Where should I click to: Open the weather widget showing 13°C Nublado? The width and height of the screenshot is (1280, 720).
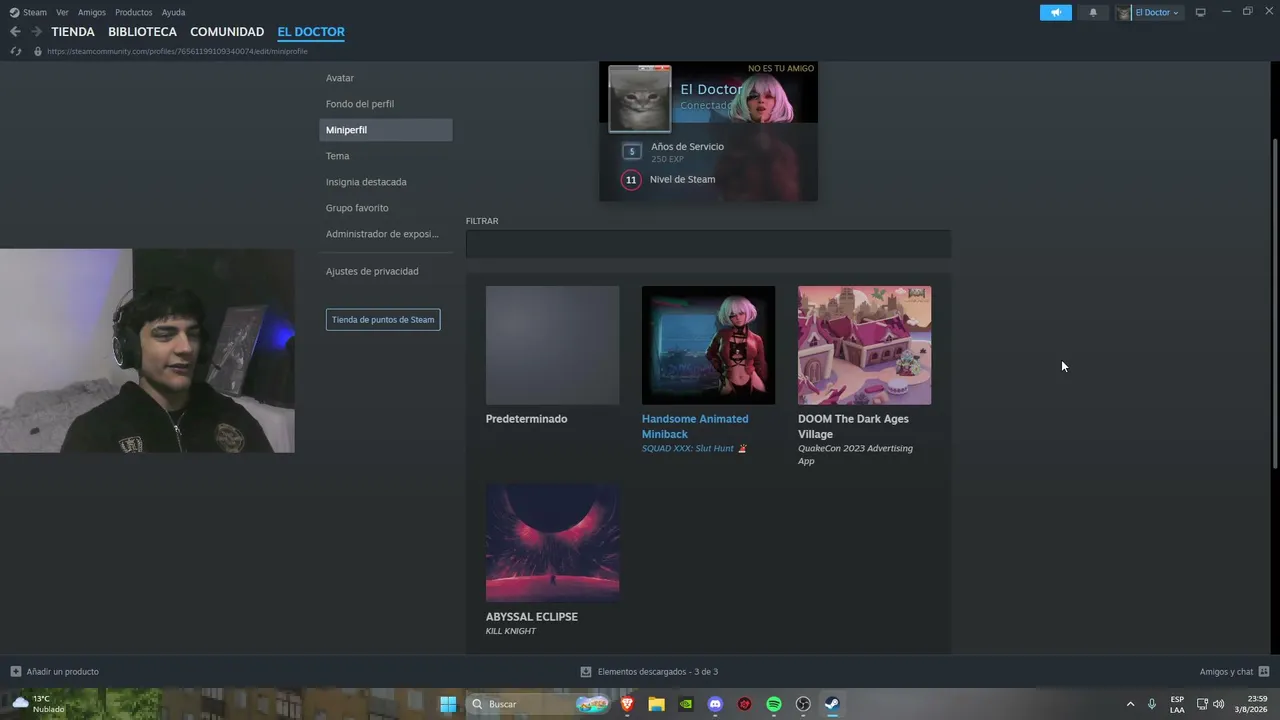tap(38, 704)
